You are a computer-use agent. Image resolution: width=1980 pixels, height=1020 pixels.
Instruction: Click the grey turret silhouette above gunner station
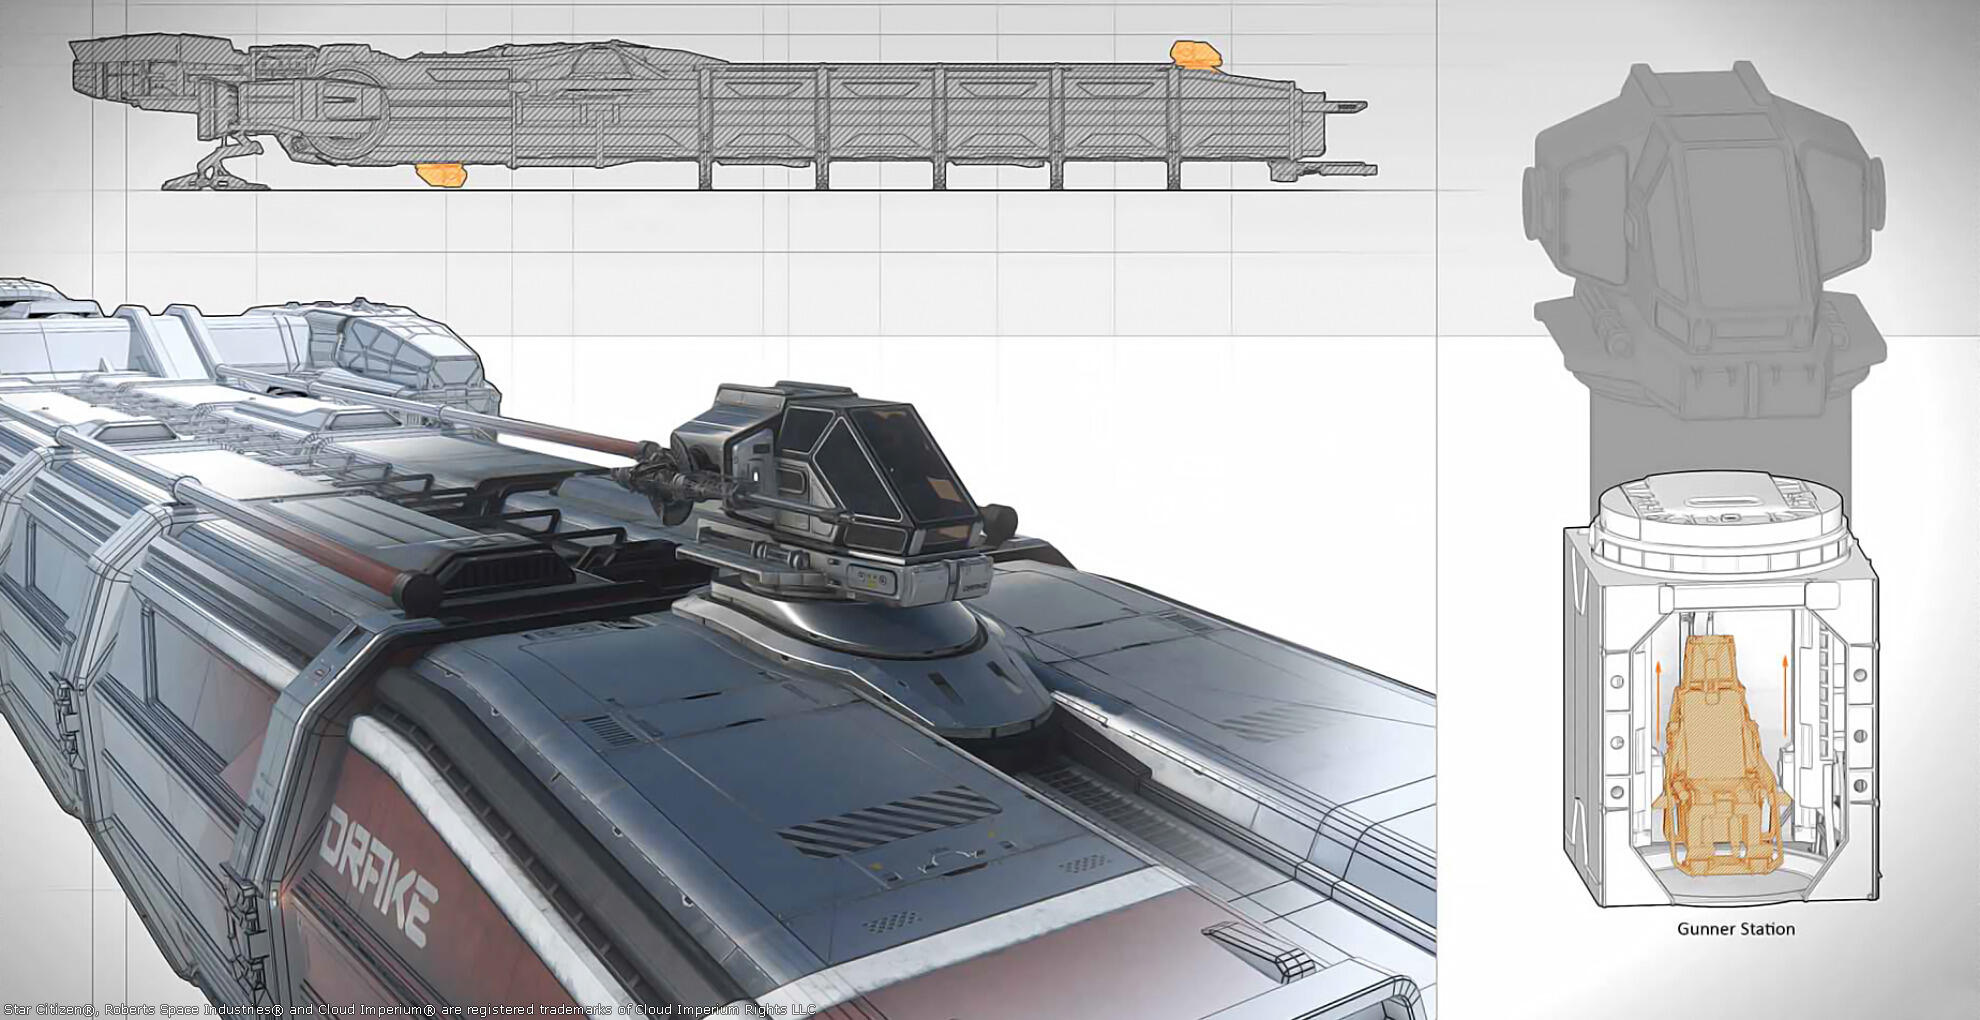pyautogui.click(x=1703, y=240)
